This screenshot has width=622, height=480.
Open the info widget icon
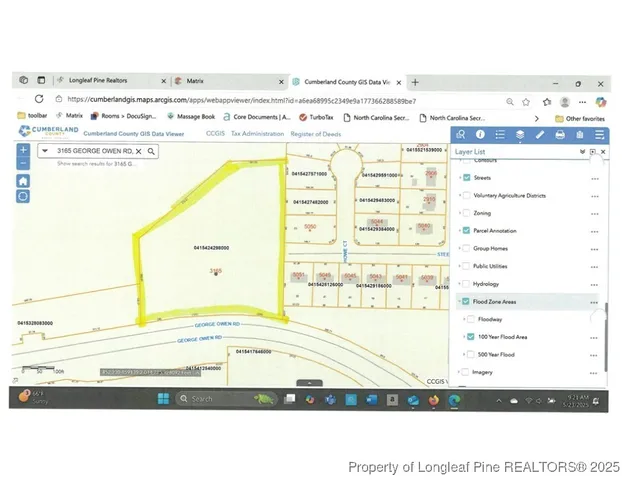(480, 135)
